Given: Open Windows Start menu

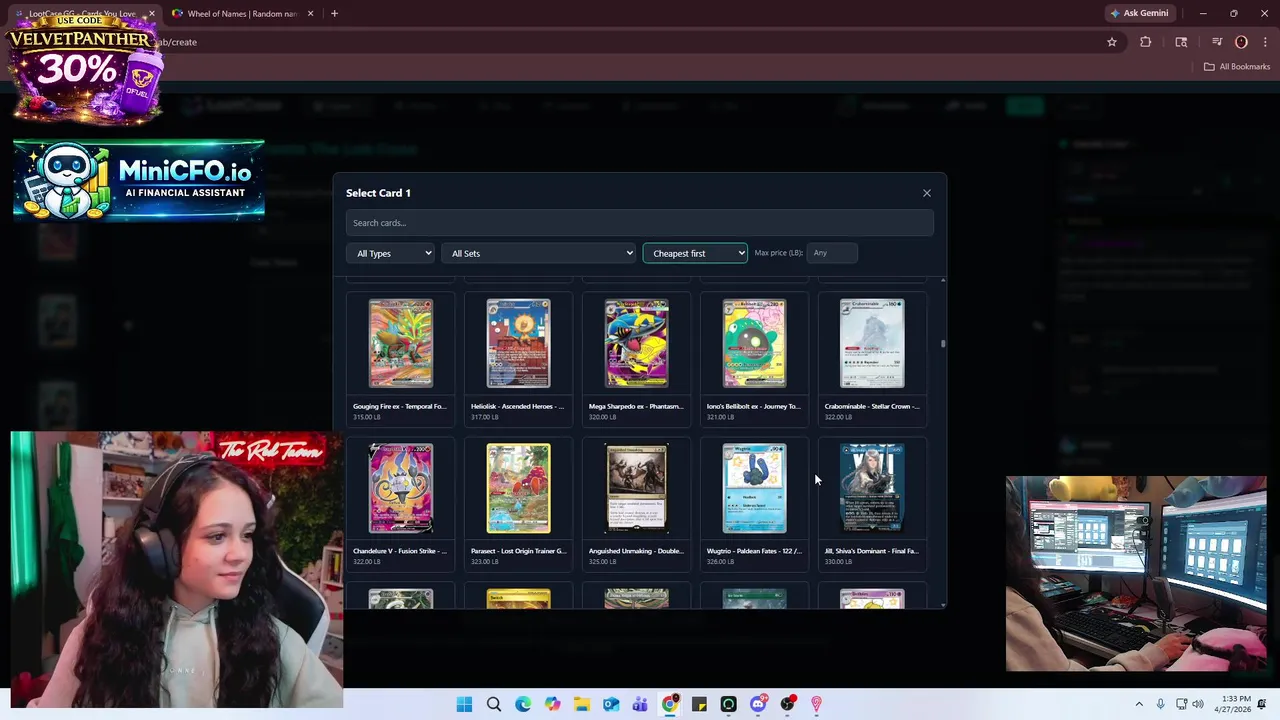Looking at the screenshot, I should pyautogui.click(x=464, y=705).
